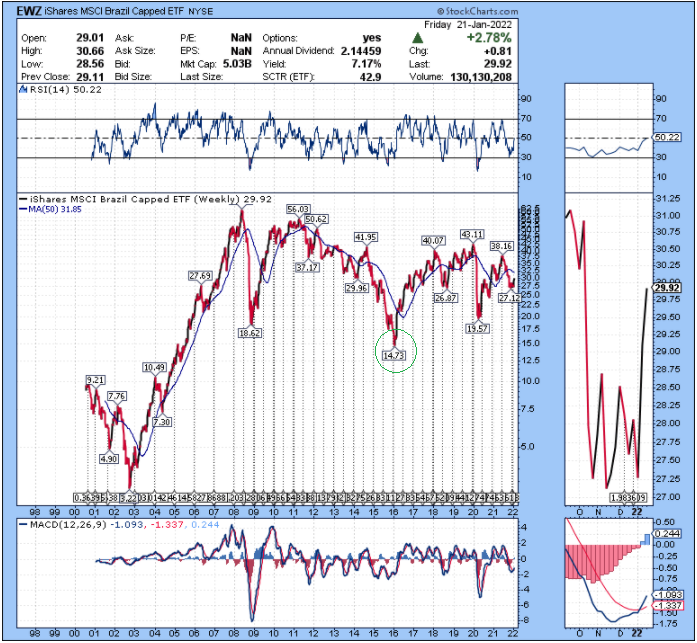Click the 7.76 price label
Image resolution: width=697 pixels, height=643 pixels.
click(x=116, y=396)
